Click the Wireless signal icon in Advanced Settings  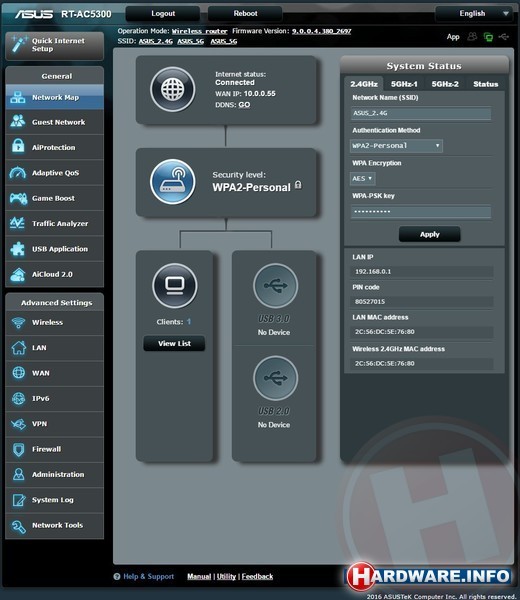point(18,322)
